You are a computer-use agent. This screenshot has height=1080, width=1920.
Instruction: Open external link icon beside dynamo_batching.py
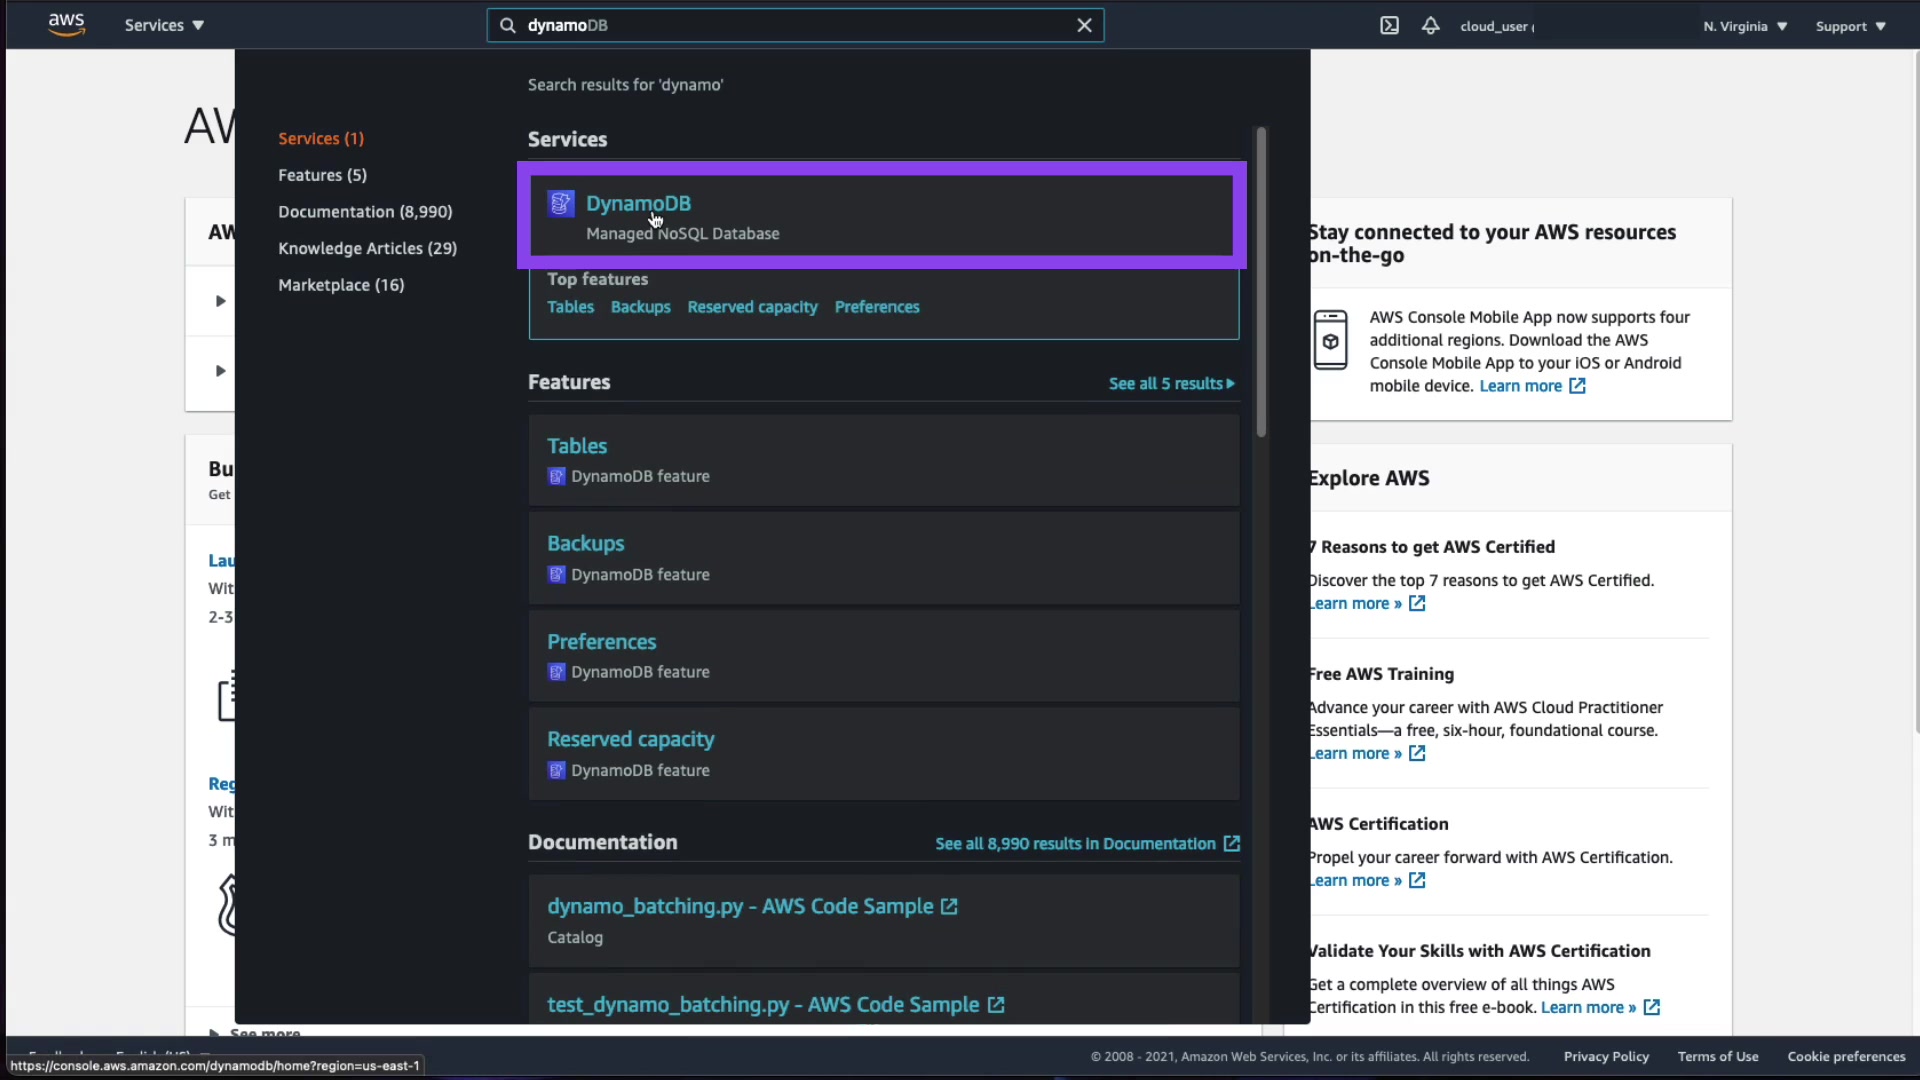[949, 906]
